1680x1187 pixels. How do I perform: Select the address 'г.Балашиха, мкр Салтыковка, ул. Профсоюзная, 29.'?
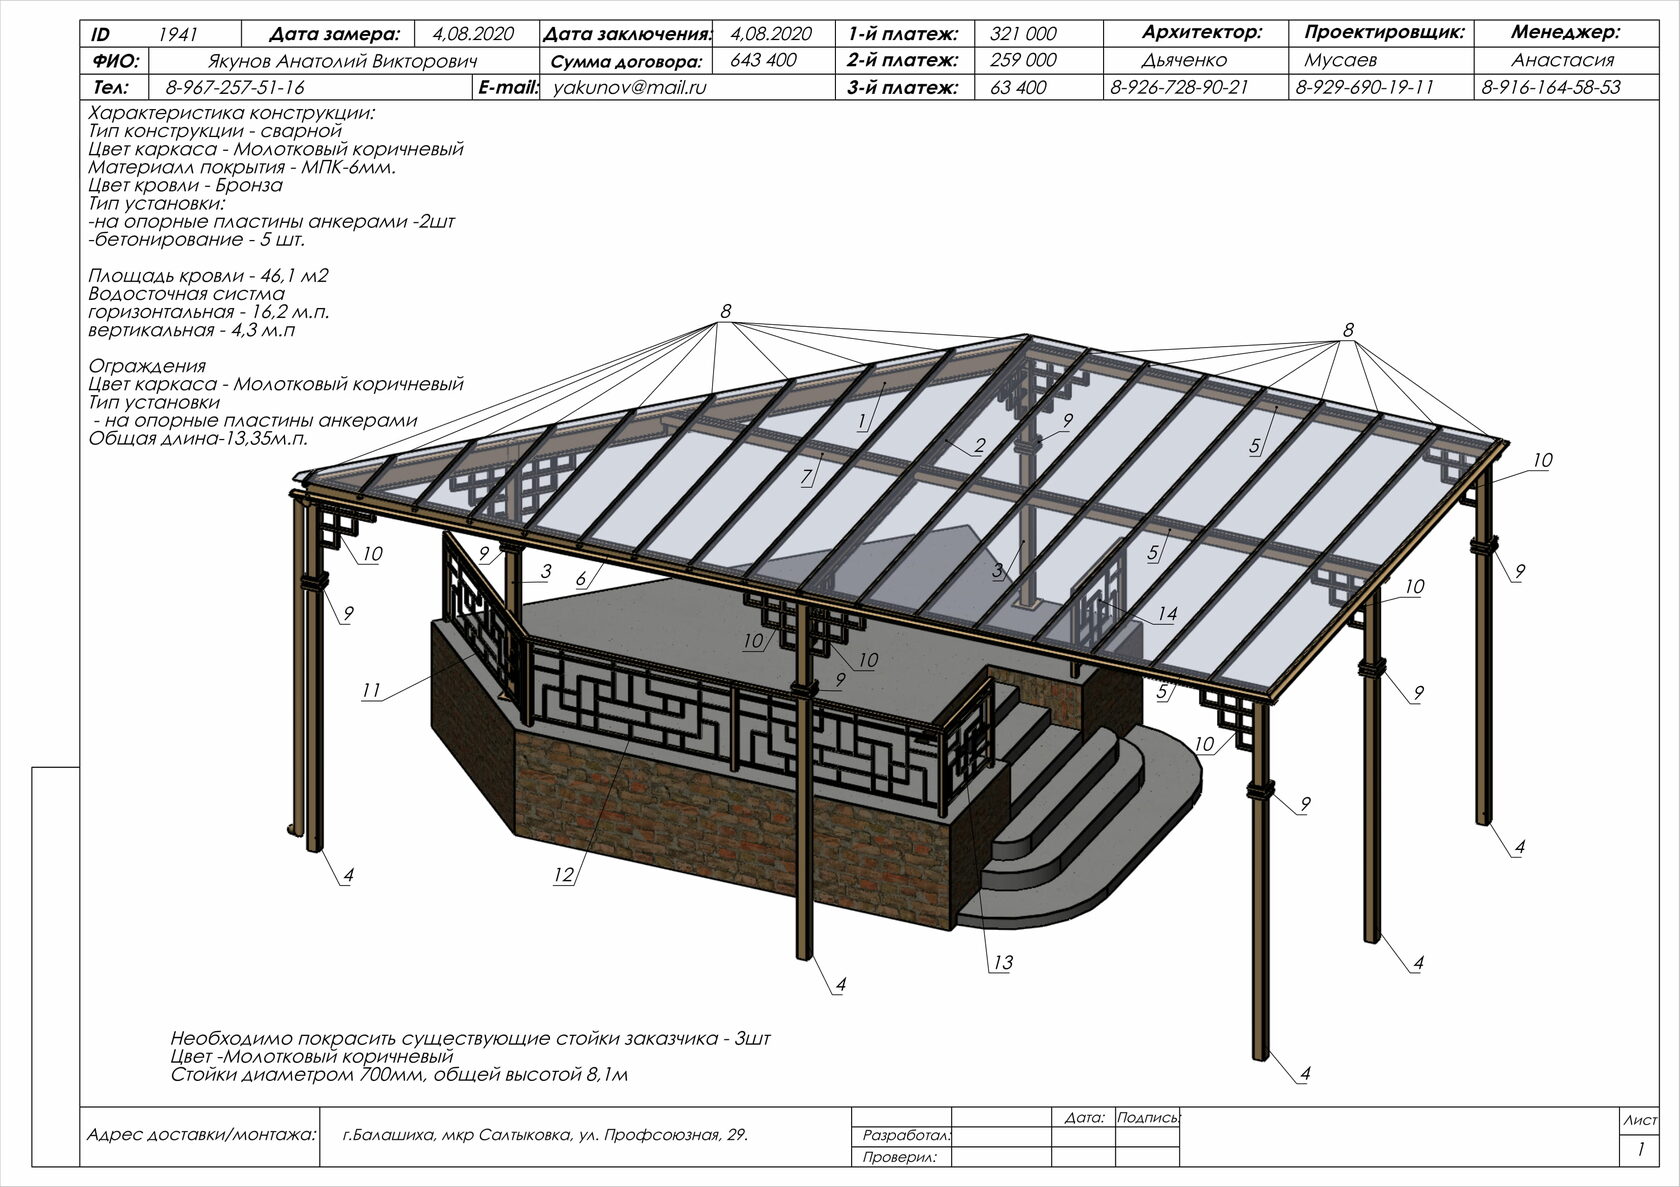(x=545, y=1135)
